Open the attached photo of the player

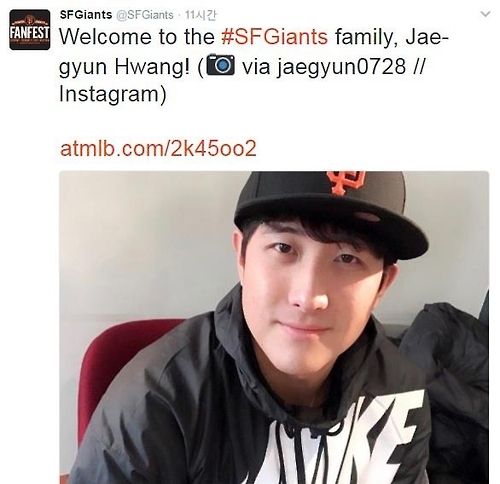click(274, 327)
